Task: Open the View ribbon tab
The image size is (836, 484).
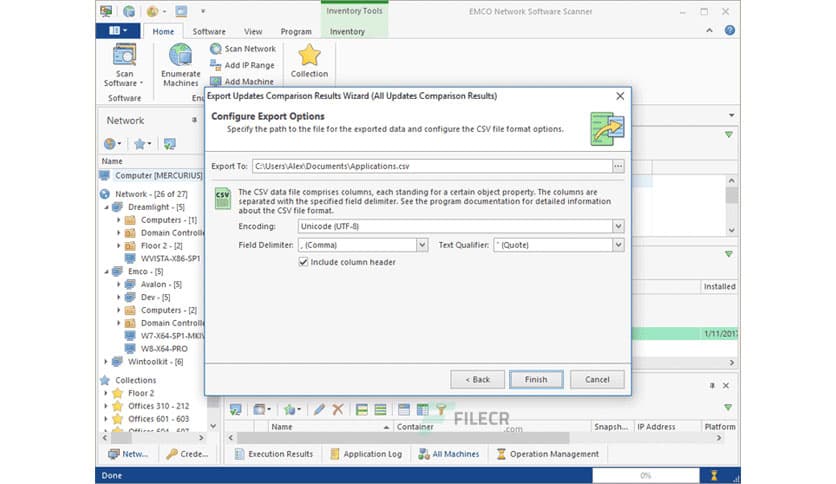Action: point(253,31)
